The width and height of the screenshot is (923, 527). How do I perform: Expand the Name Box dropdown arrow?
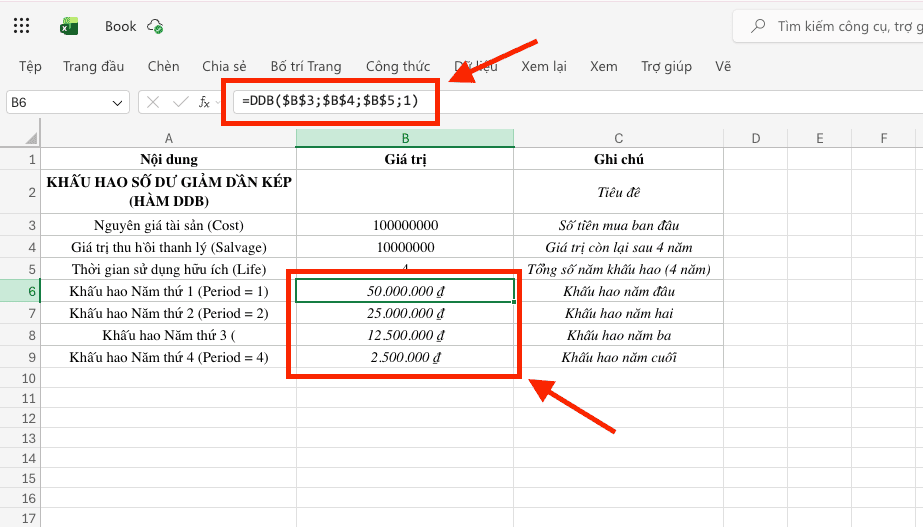tap(117, 103)
